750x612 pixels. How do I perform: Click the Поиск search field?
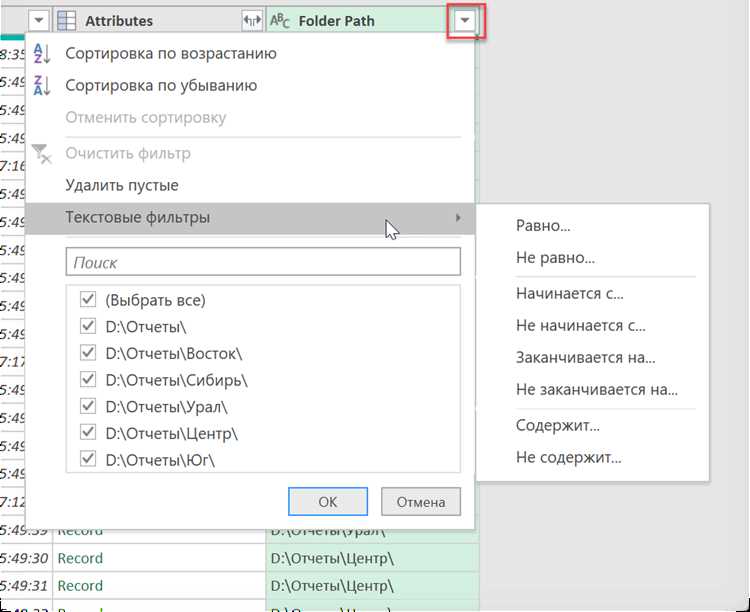(x=263, y=262)
